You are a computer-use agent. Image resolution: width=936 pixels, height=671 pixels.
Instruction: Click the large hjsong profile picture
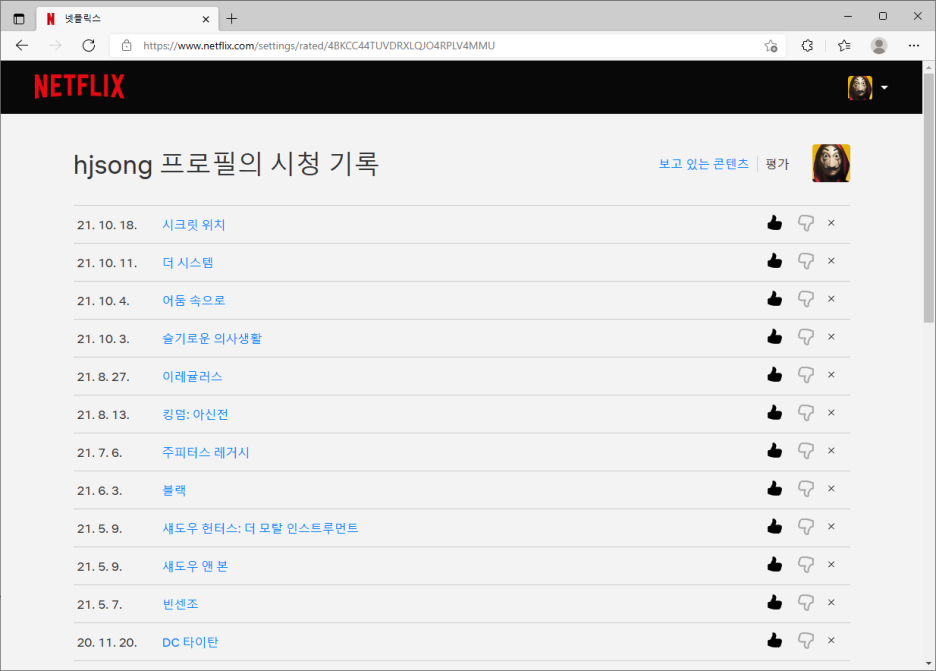[831, 163]
